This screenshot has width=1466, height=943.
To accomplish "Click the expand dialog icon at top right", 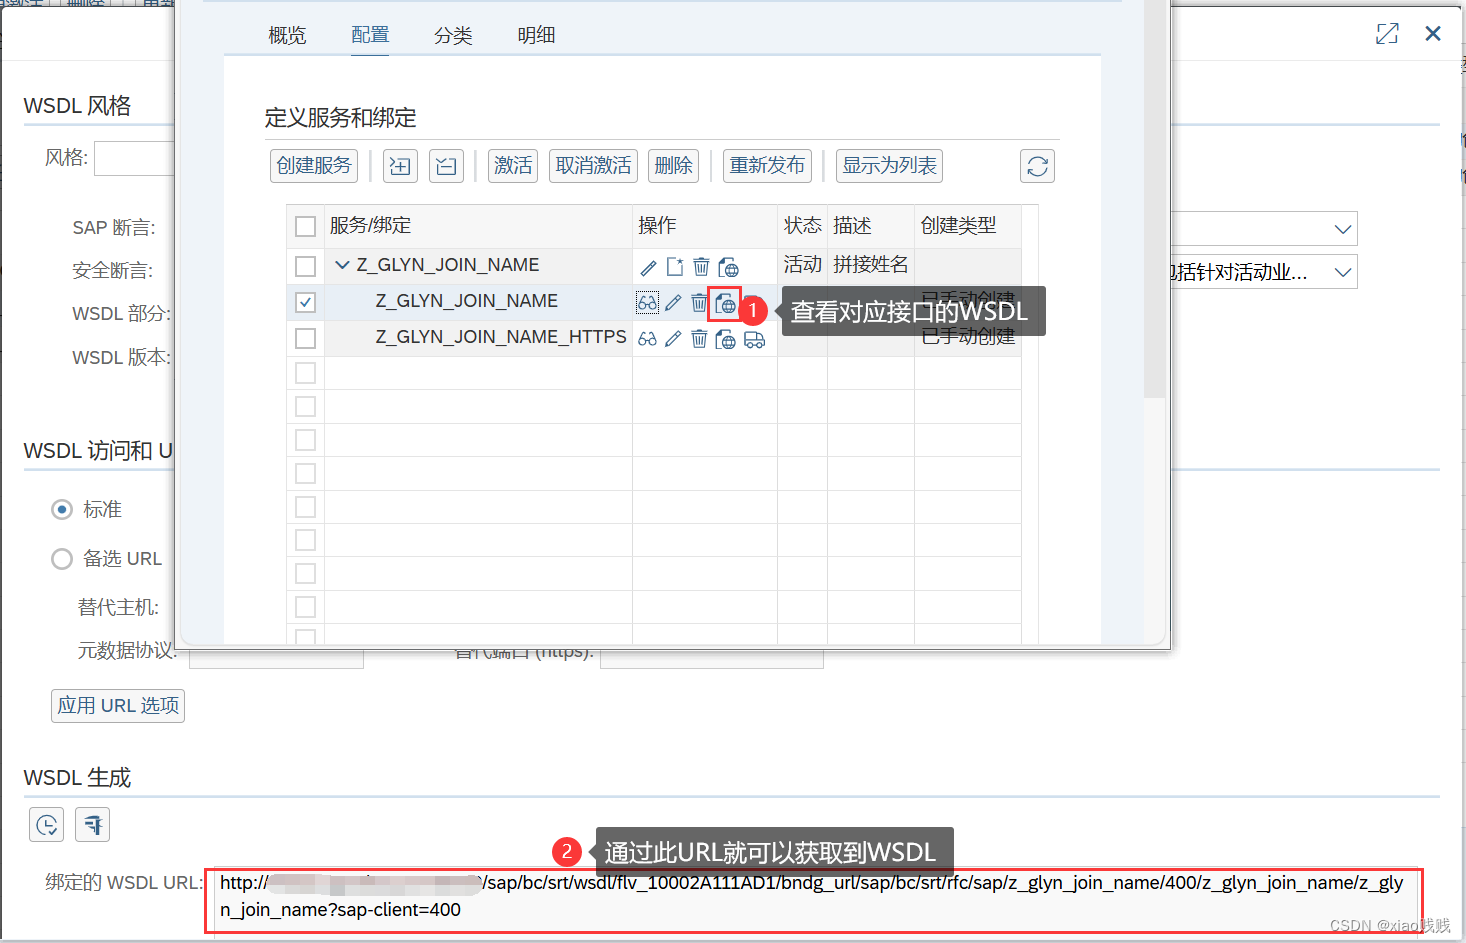I will coord(1387,34).
